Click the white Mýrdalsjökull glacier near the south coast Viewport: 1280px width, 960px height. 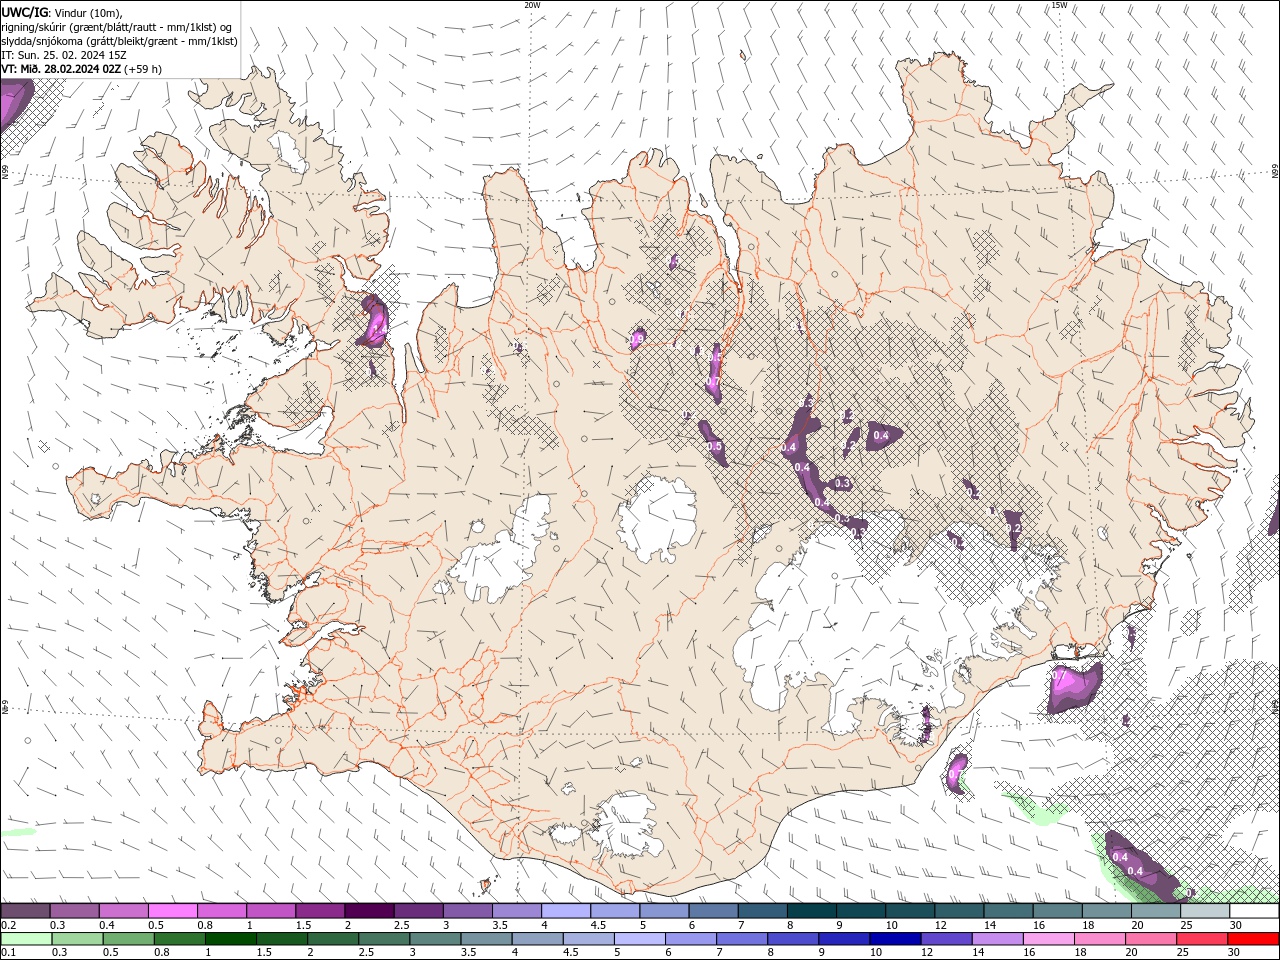click(625, 825)
